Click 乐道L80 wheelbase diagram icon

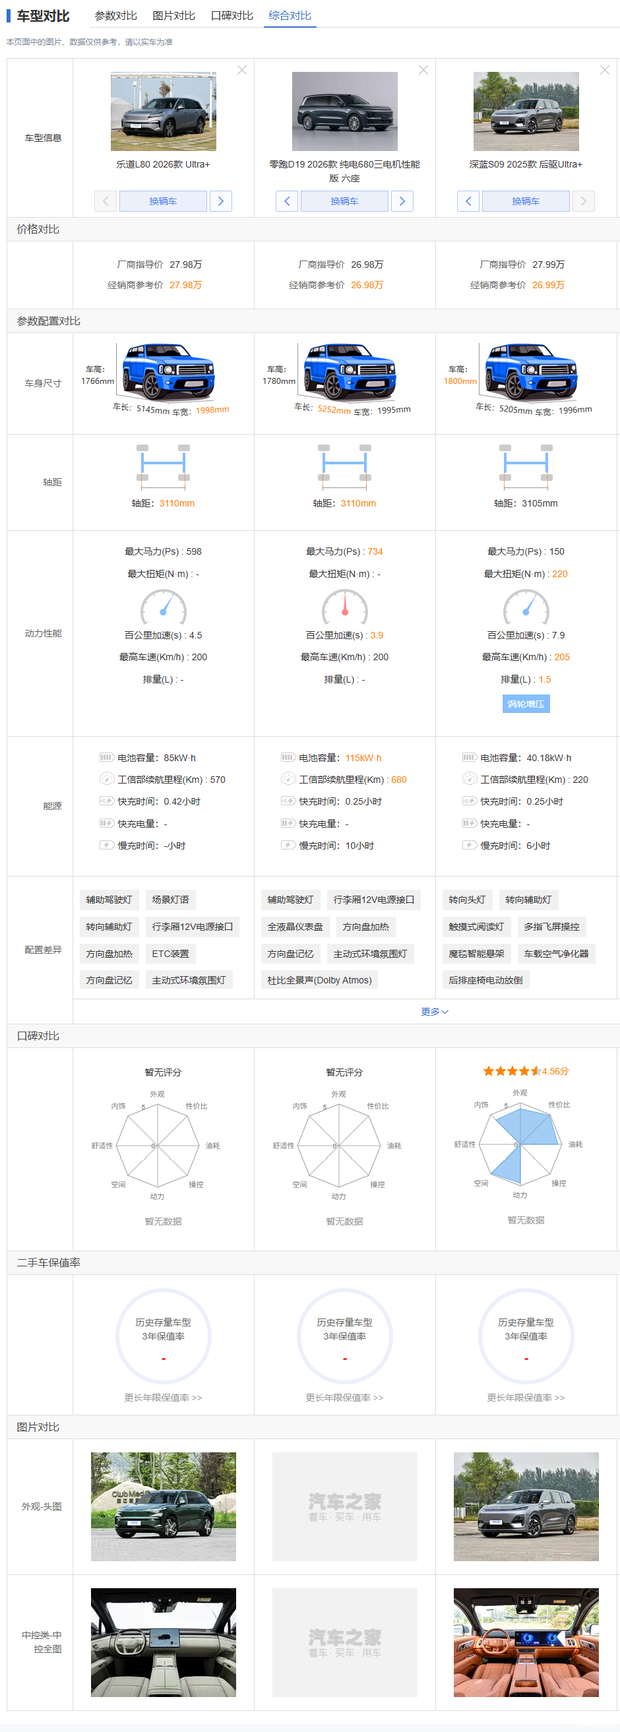tap(163, 465)
